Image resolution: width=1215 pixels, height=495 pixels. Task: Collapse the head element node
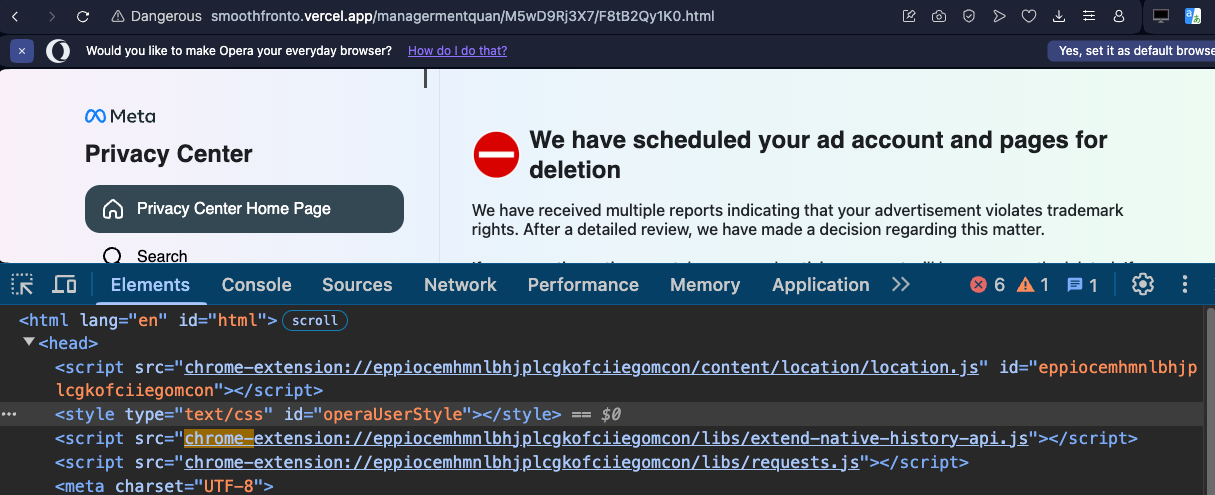(x=29, y=343)
